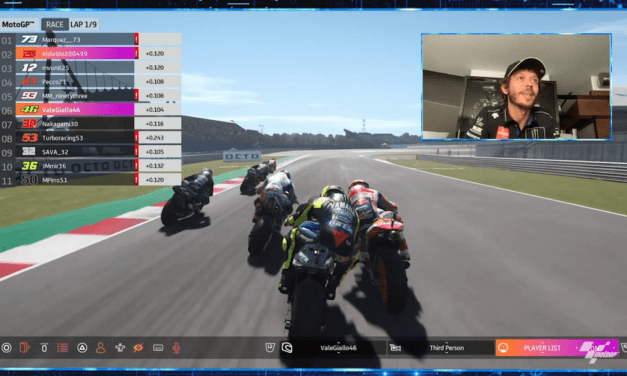
Task: Click the +0.132 gap time
Action: pyautogui.click(x=155, y=166)
